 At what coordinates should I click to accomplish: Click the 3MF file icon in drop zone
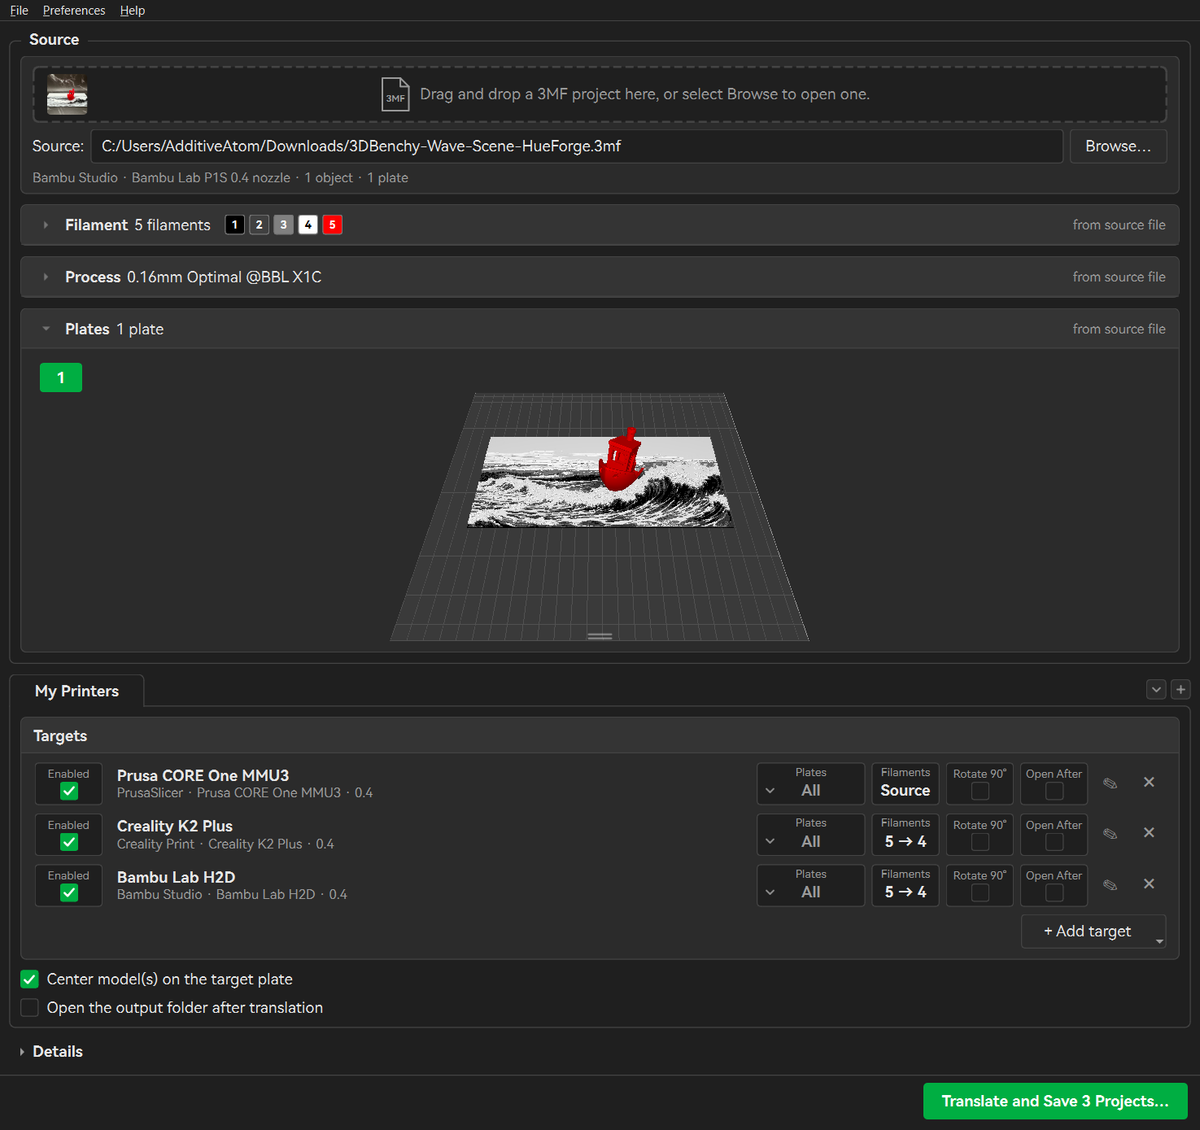396,94
